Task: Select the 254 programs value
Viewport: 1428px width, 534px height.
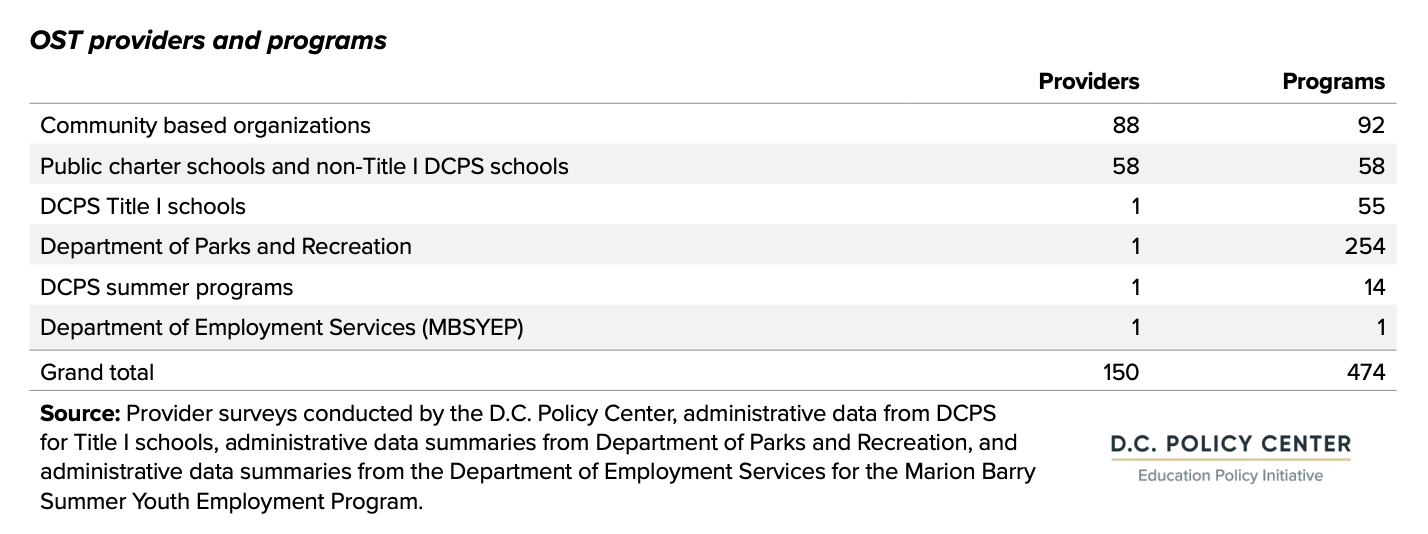Action: pyautogui.click(x=1366, y=246)
